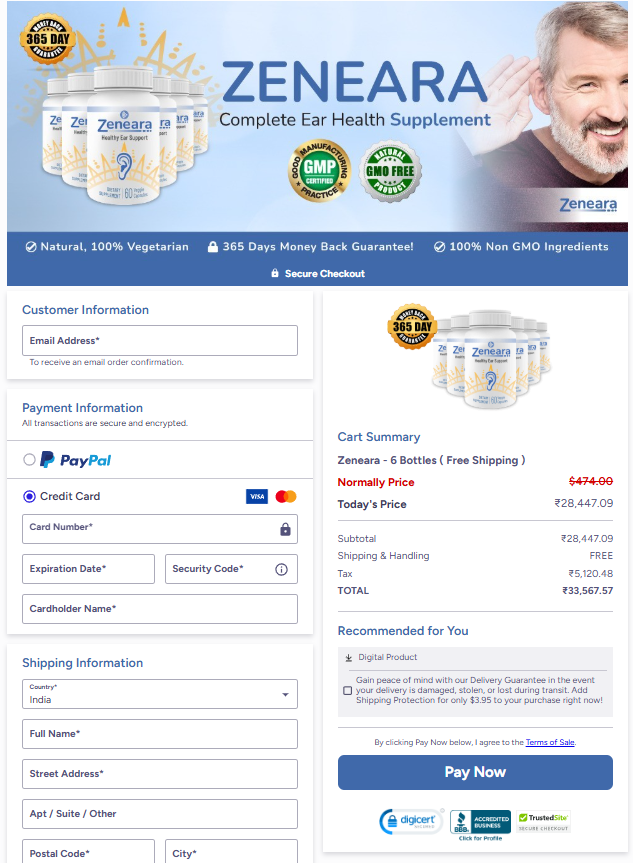Click the Security Code info icon
The height and width of the screenshot is (863, 633).
click(x=281, y=569)
